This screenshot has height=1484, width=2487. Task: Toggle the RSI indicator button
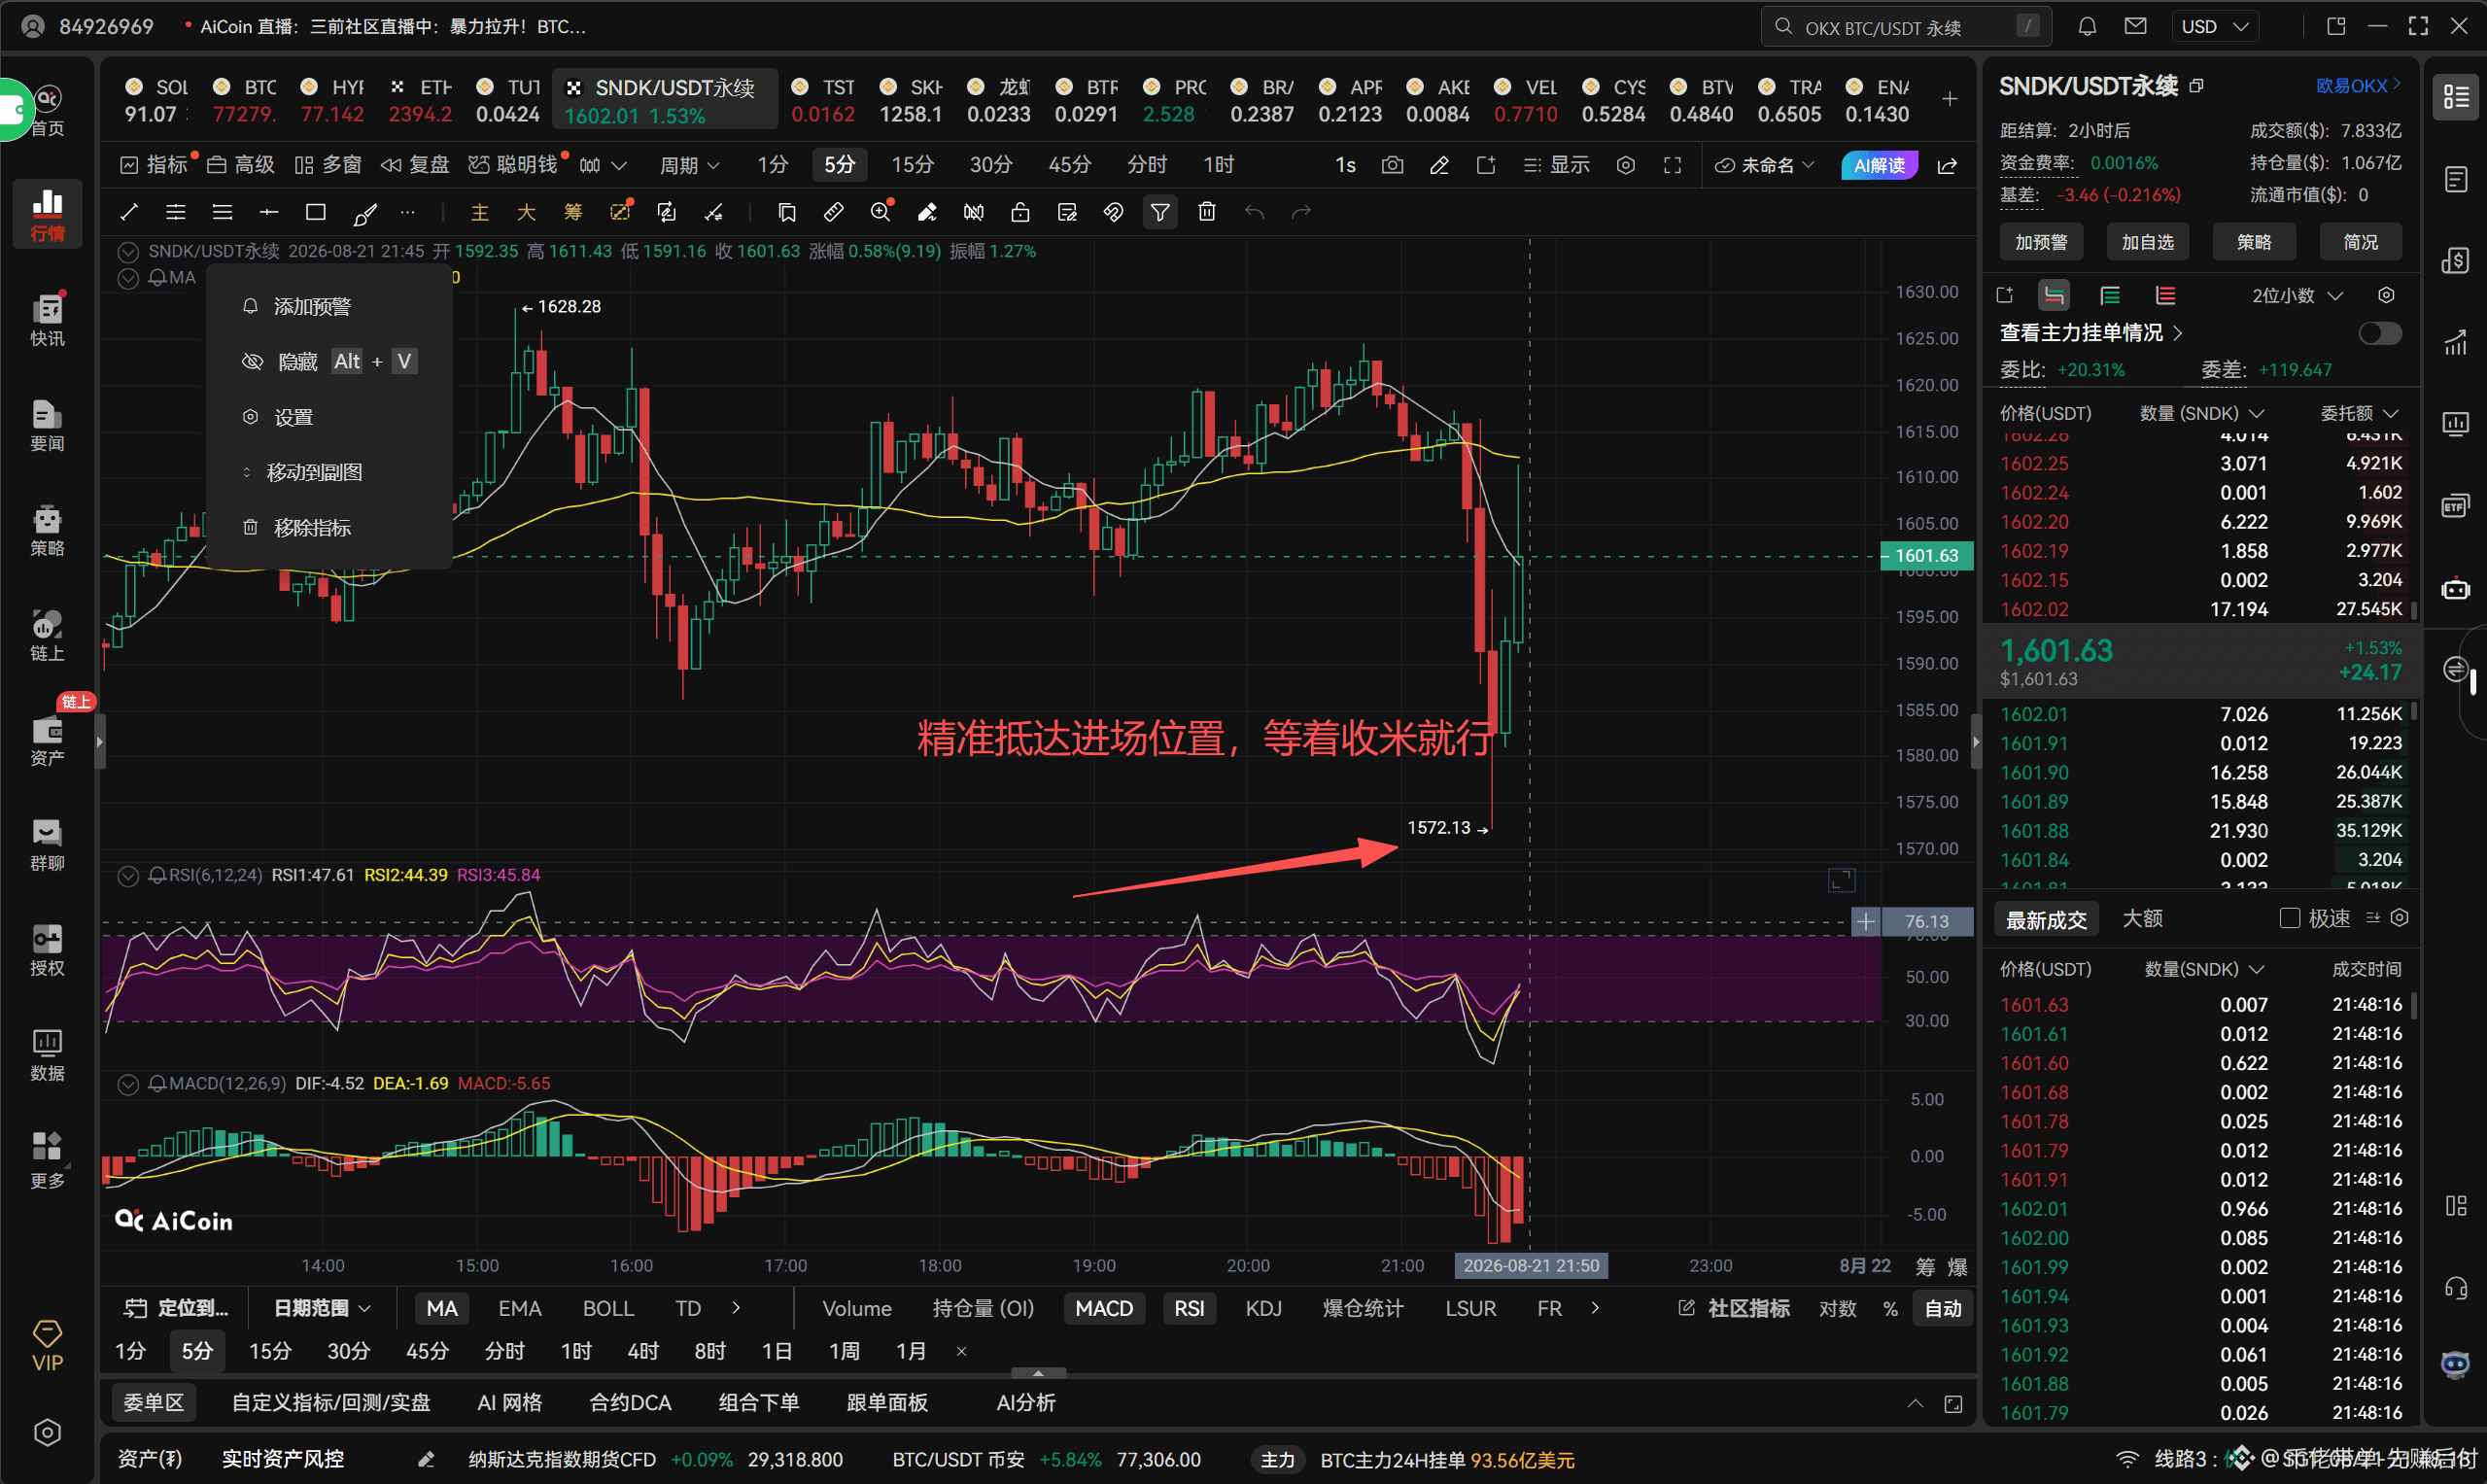[1189, 1308]
